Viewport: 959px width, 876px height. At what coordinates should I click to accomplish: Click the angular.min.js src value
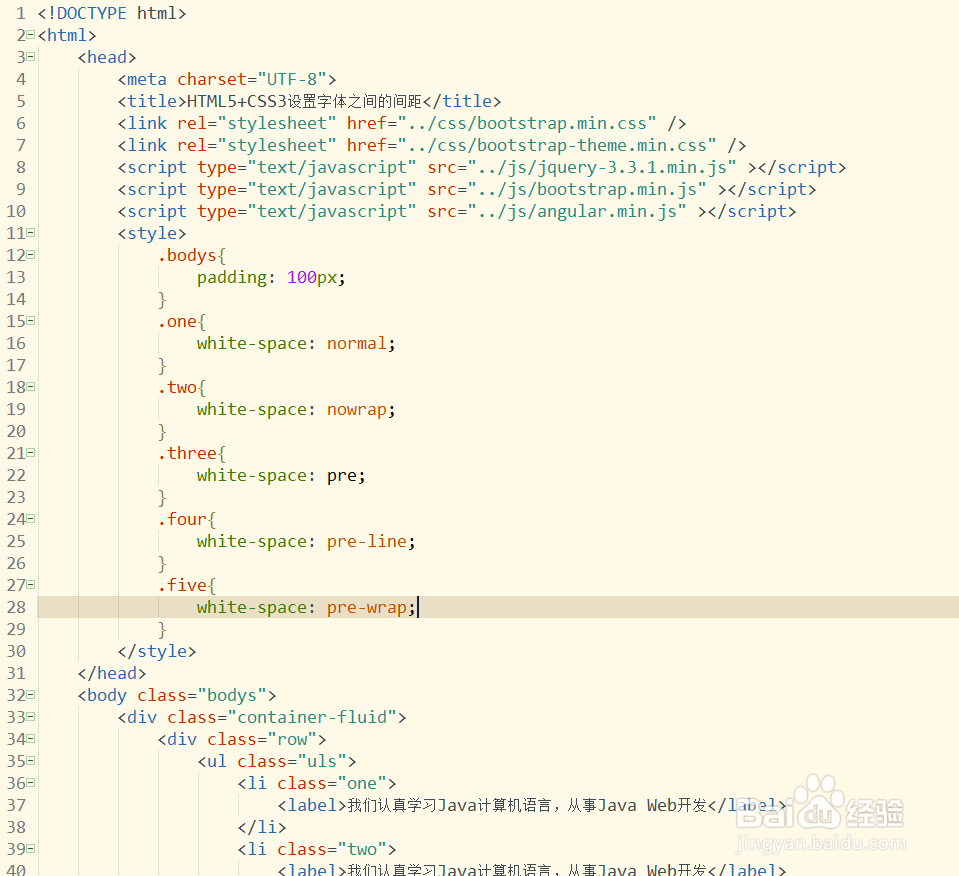coord(577,212)
